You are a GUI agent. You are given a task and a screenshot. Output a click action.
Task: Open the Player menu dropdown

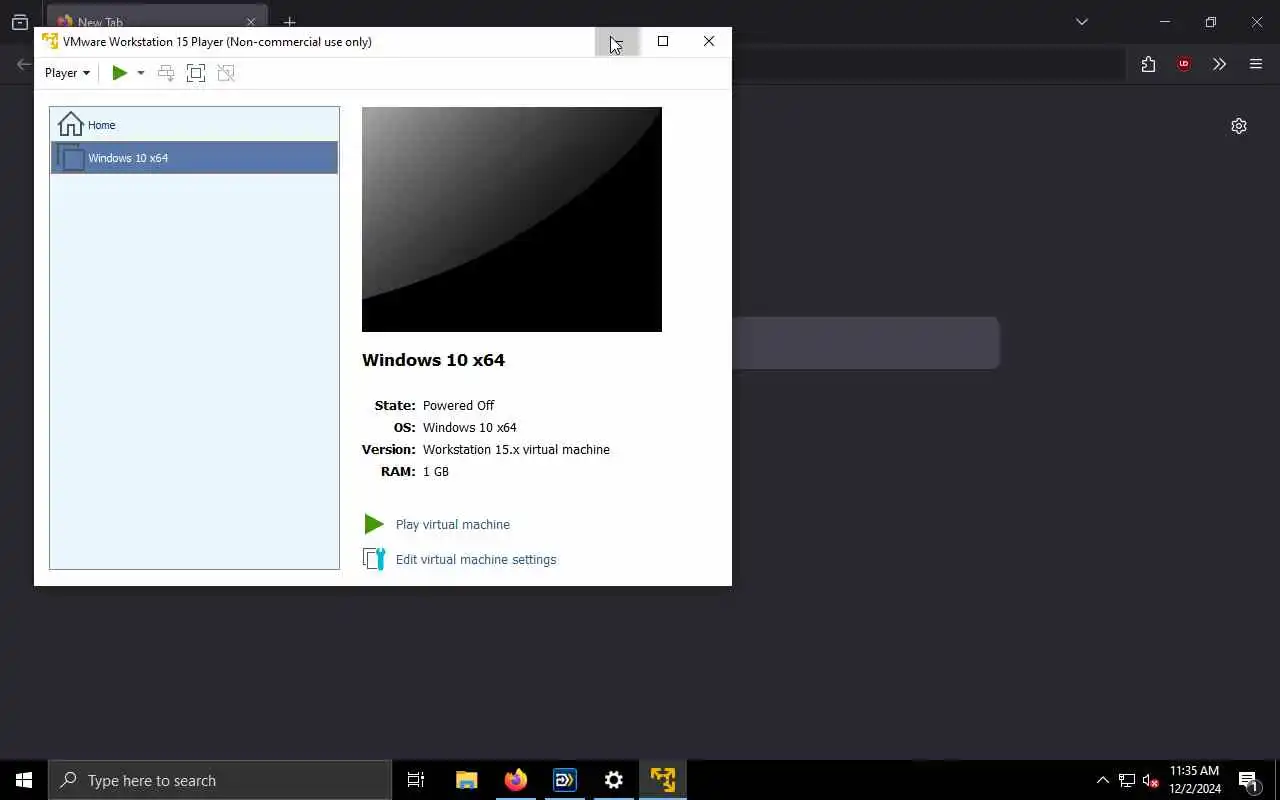point(67,73)
